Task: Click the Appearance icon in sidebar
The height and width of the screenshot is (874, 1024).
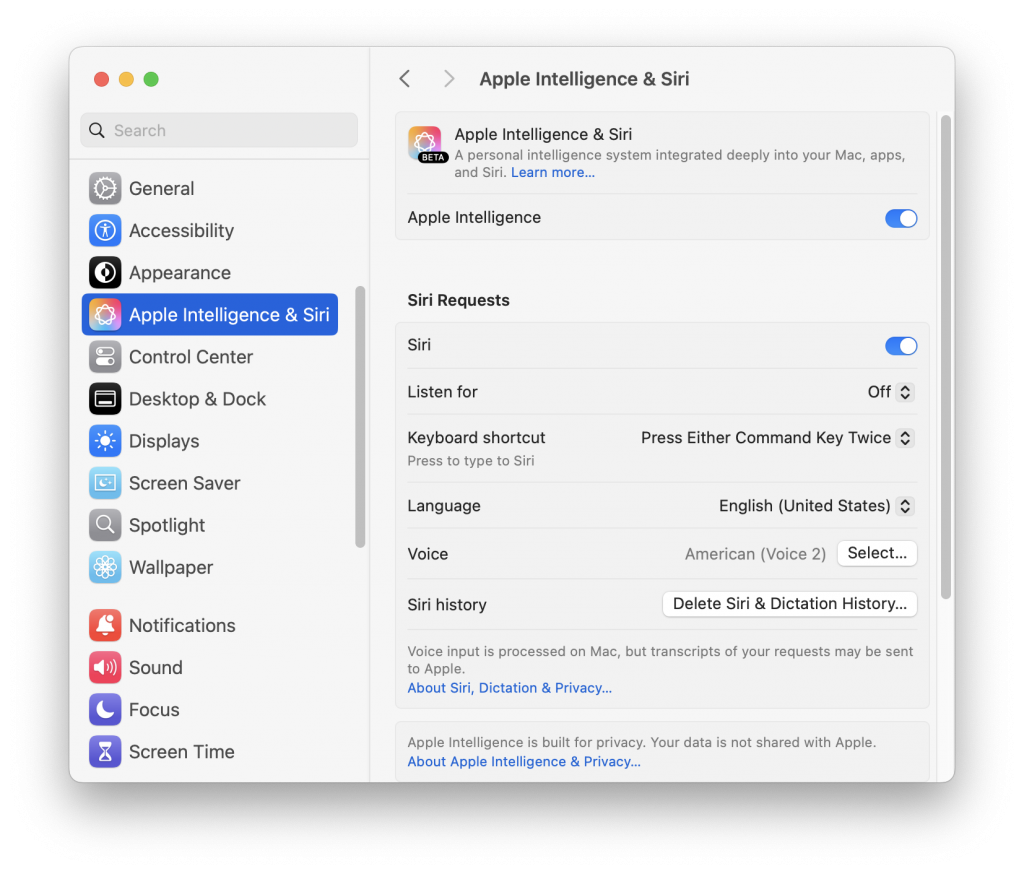Action: [105, 272]
